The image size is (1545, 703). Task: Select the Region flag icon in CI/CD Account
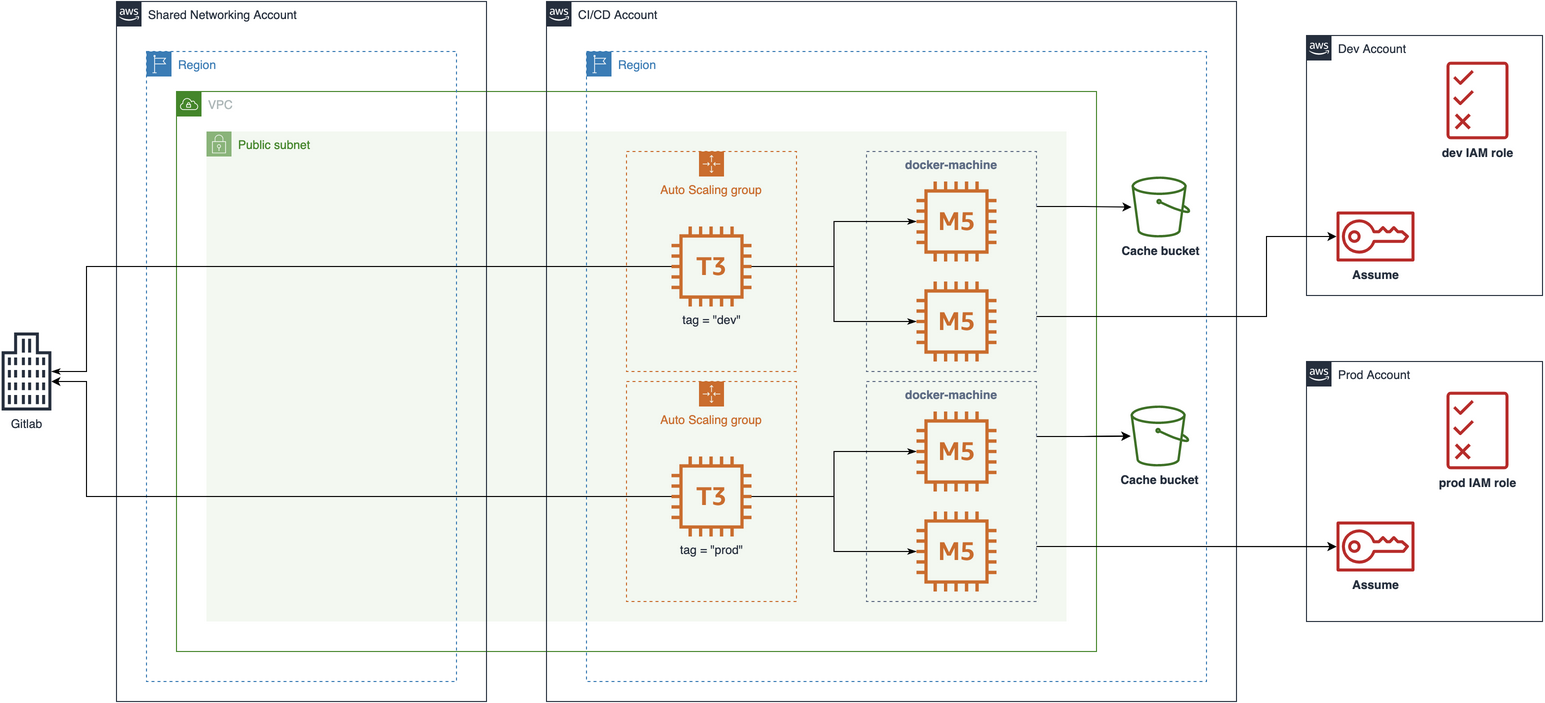pyautogui.click(x=599, y=64)
